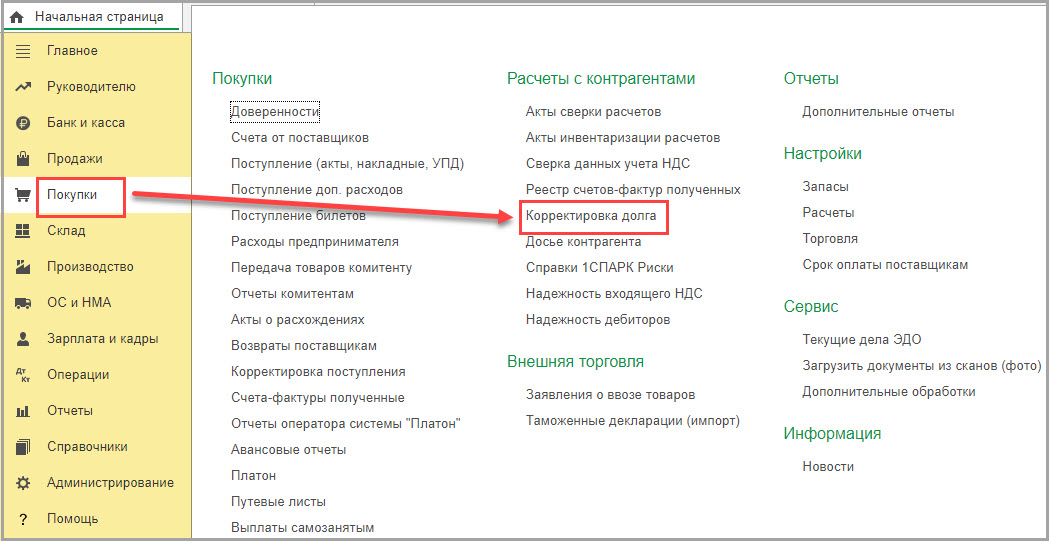Open Акты сверки расчетов
The height and width of the screenshot is (541, 1049).
pos(593,112)
